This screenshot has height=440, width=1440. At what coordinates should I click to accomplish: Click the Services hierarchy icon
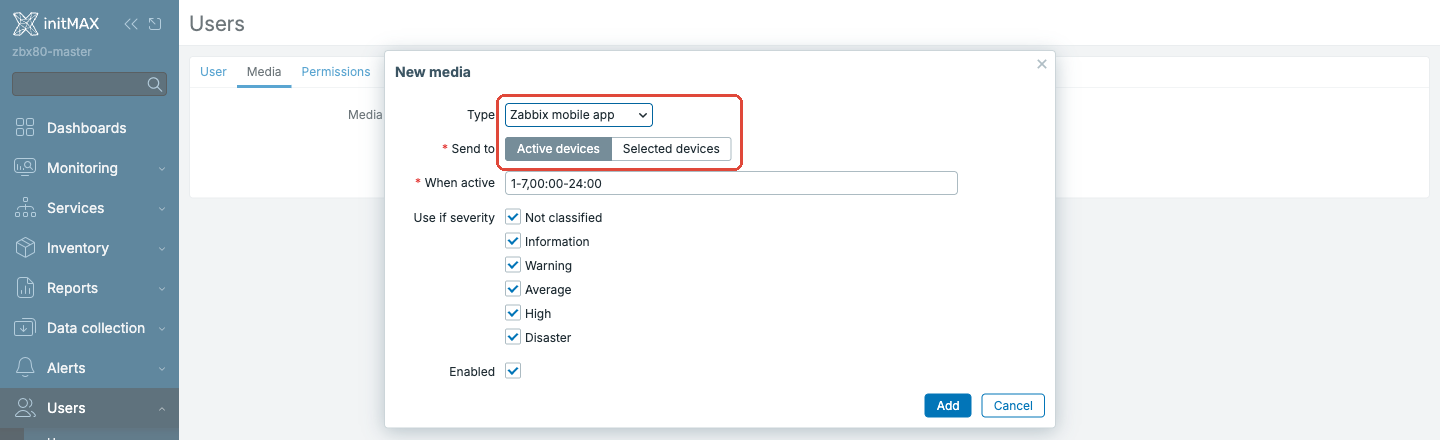pos(25,208)
